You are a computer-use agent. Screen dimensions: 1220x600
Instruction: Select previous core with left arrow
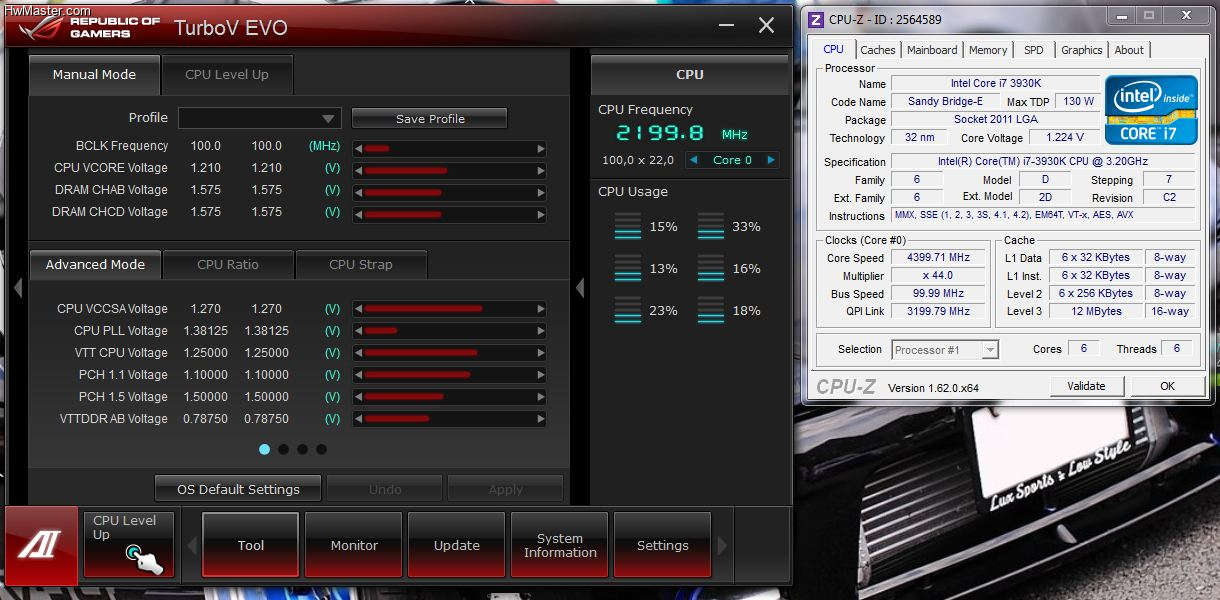click(x=694, y=160)
